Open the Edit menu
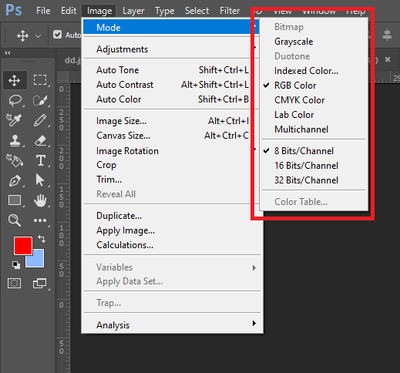This screenshot has height=373, width=400. click(x=69, y=11)
